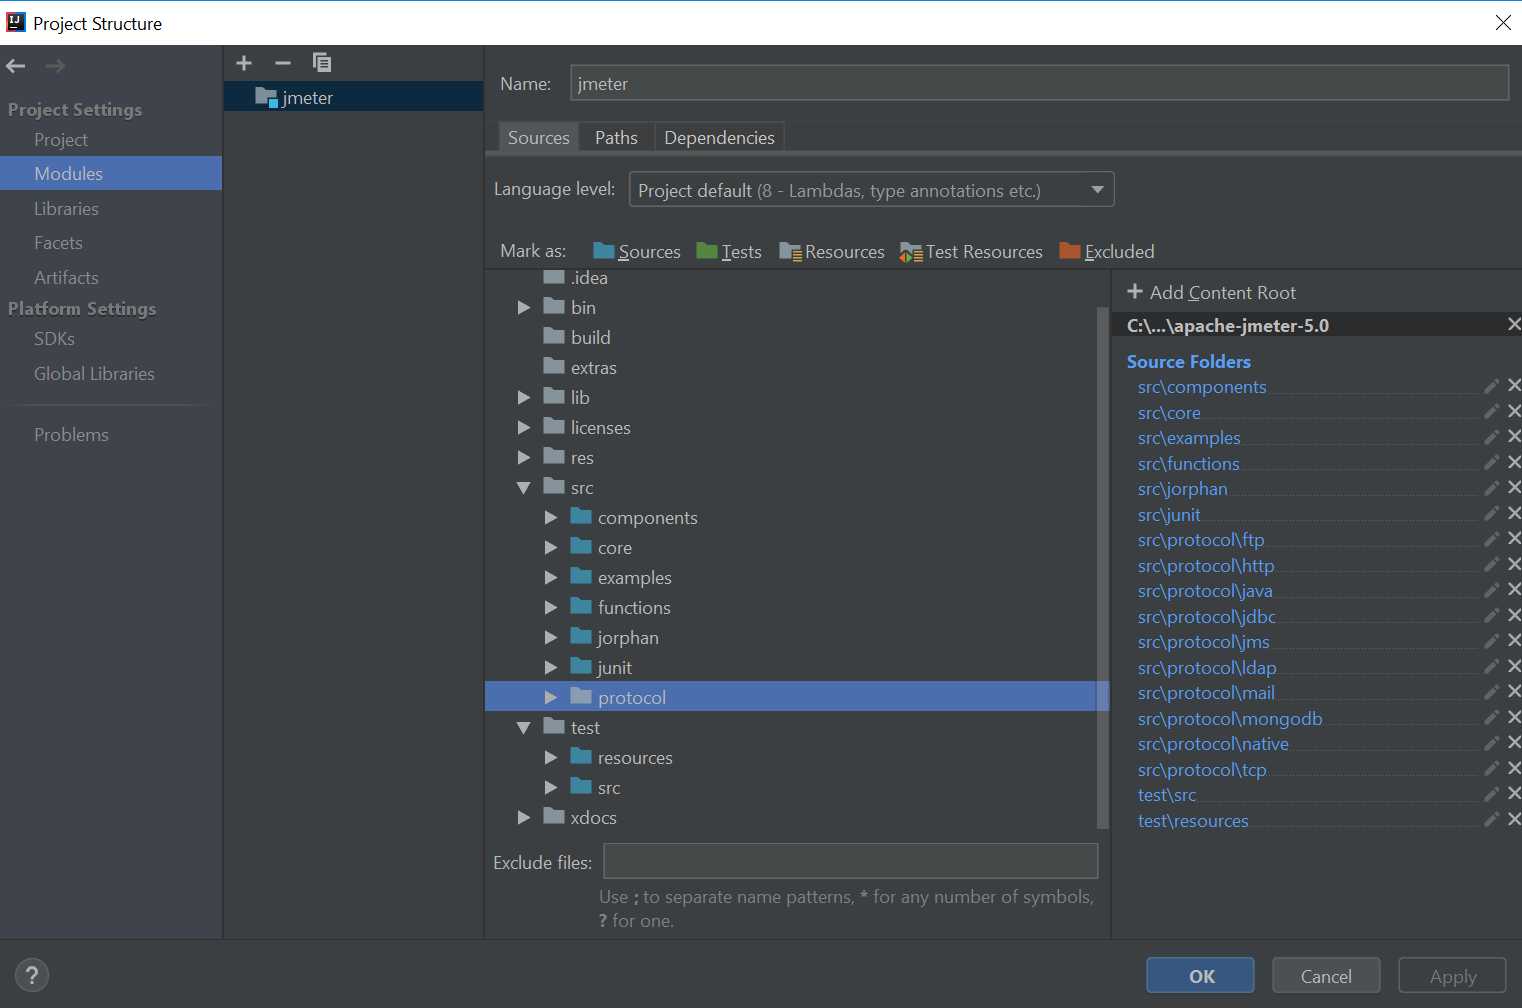
Task: Select the jmeter module
Action: 354,97
